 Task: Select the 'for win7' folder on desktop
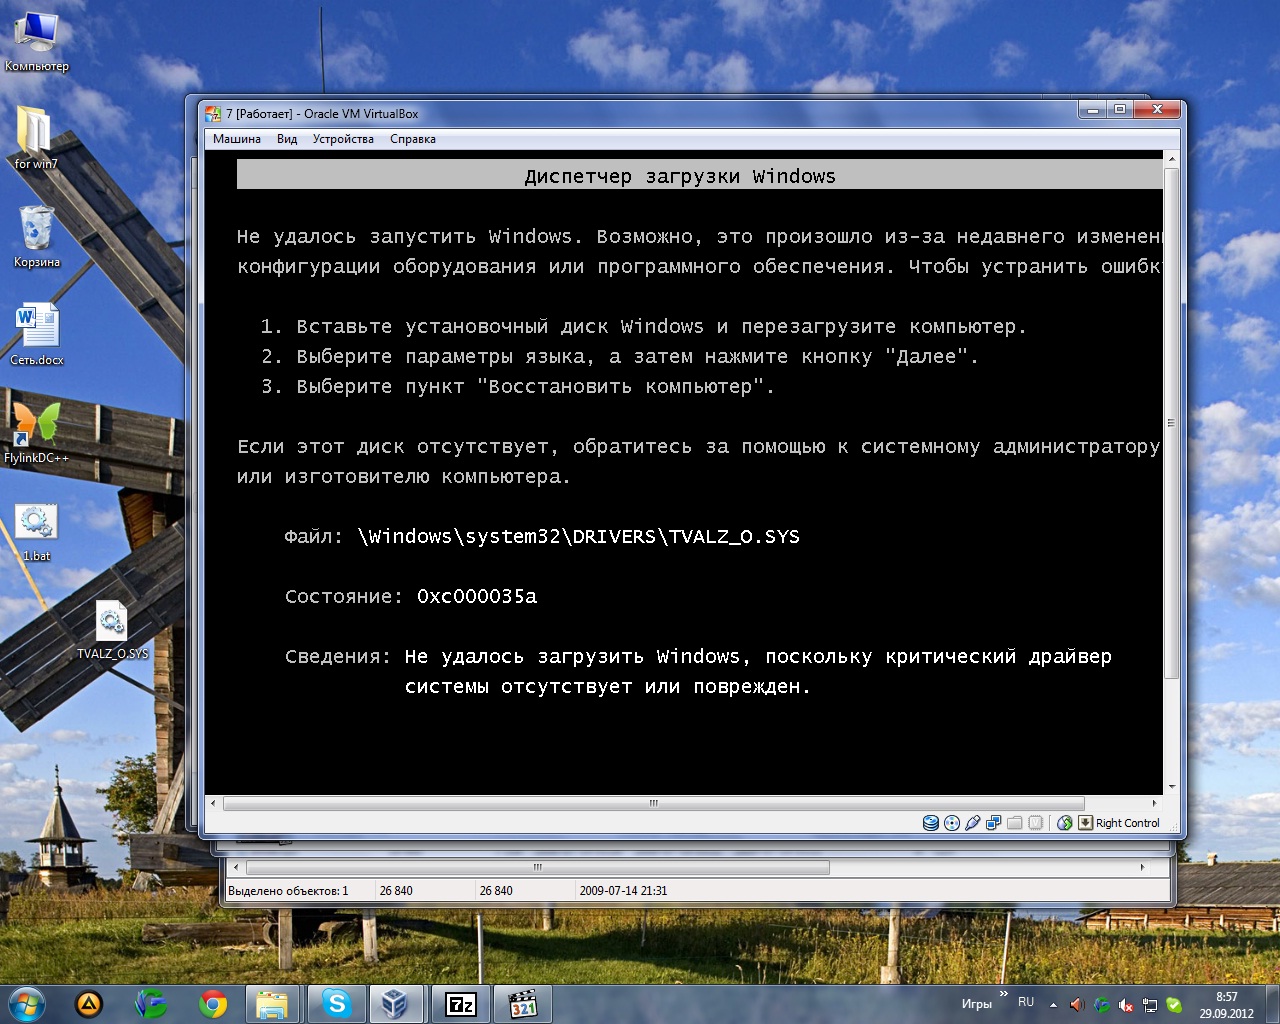36,137
